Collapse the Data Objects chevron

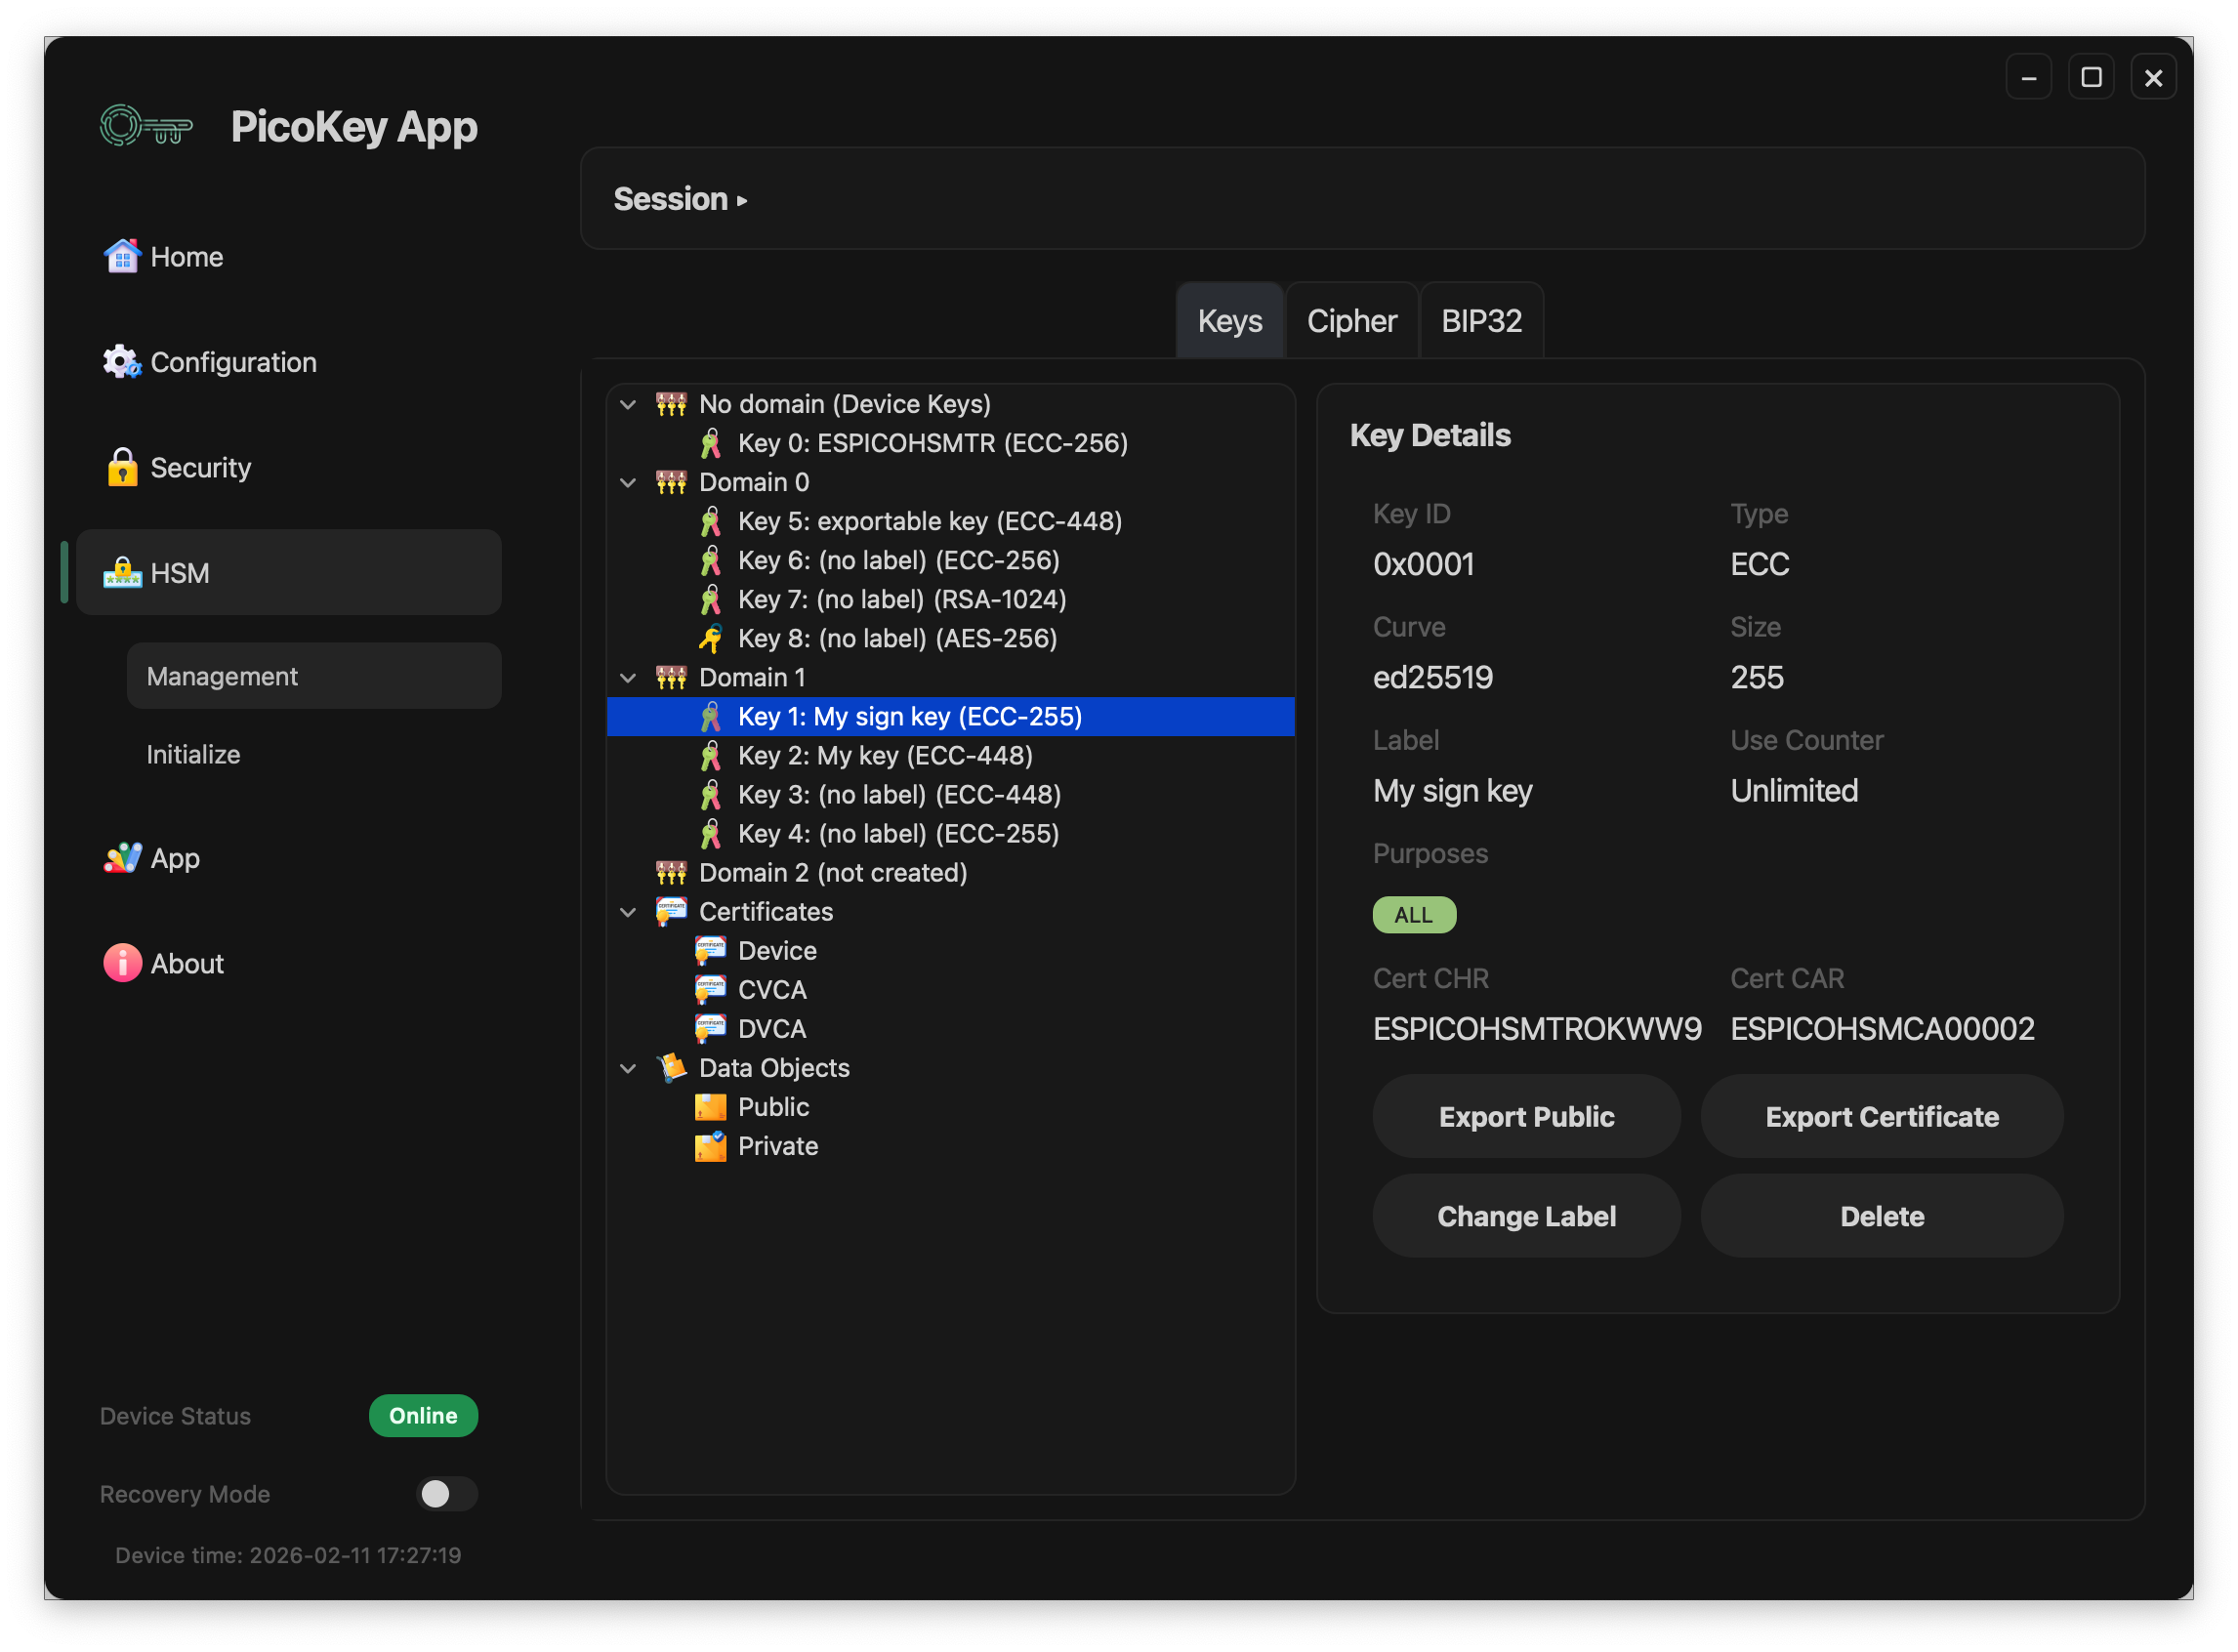[628, 1068]
